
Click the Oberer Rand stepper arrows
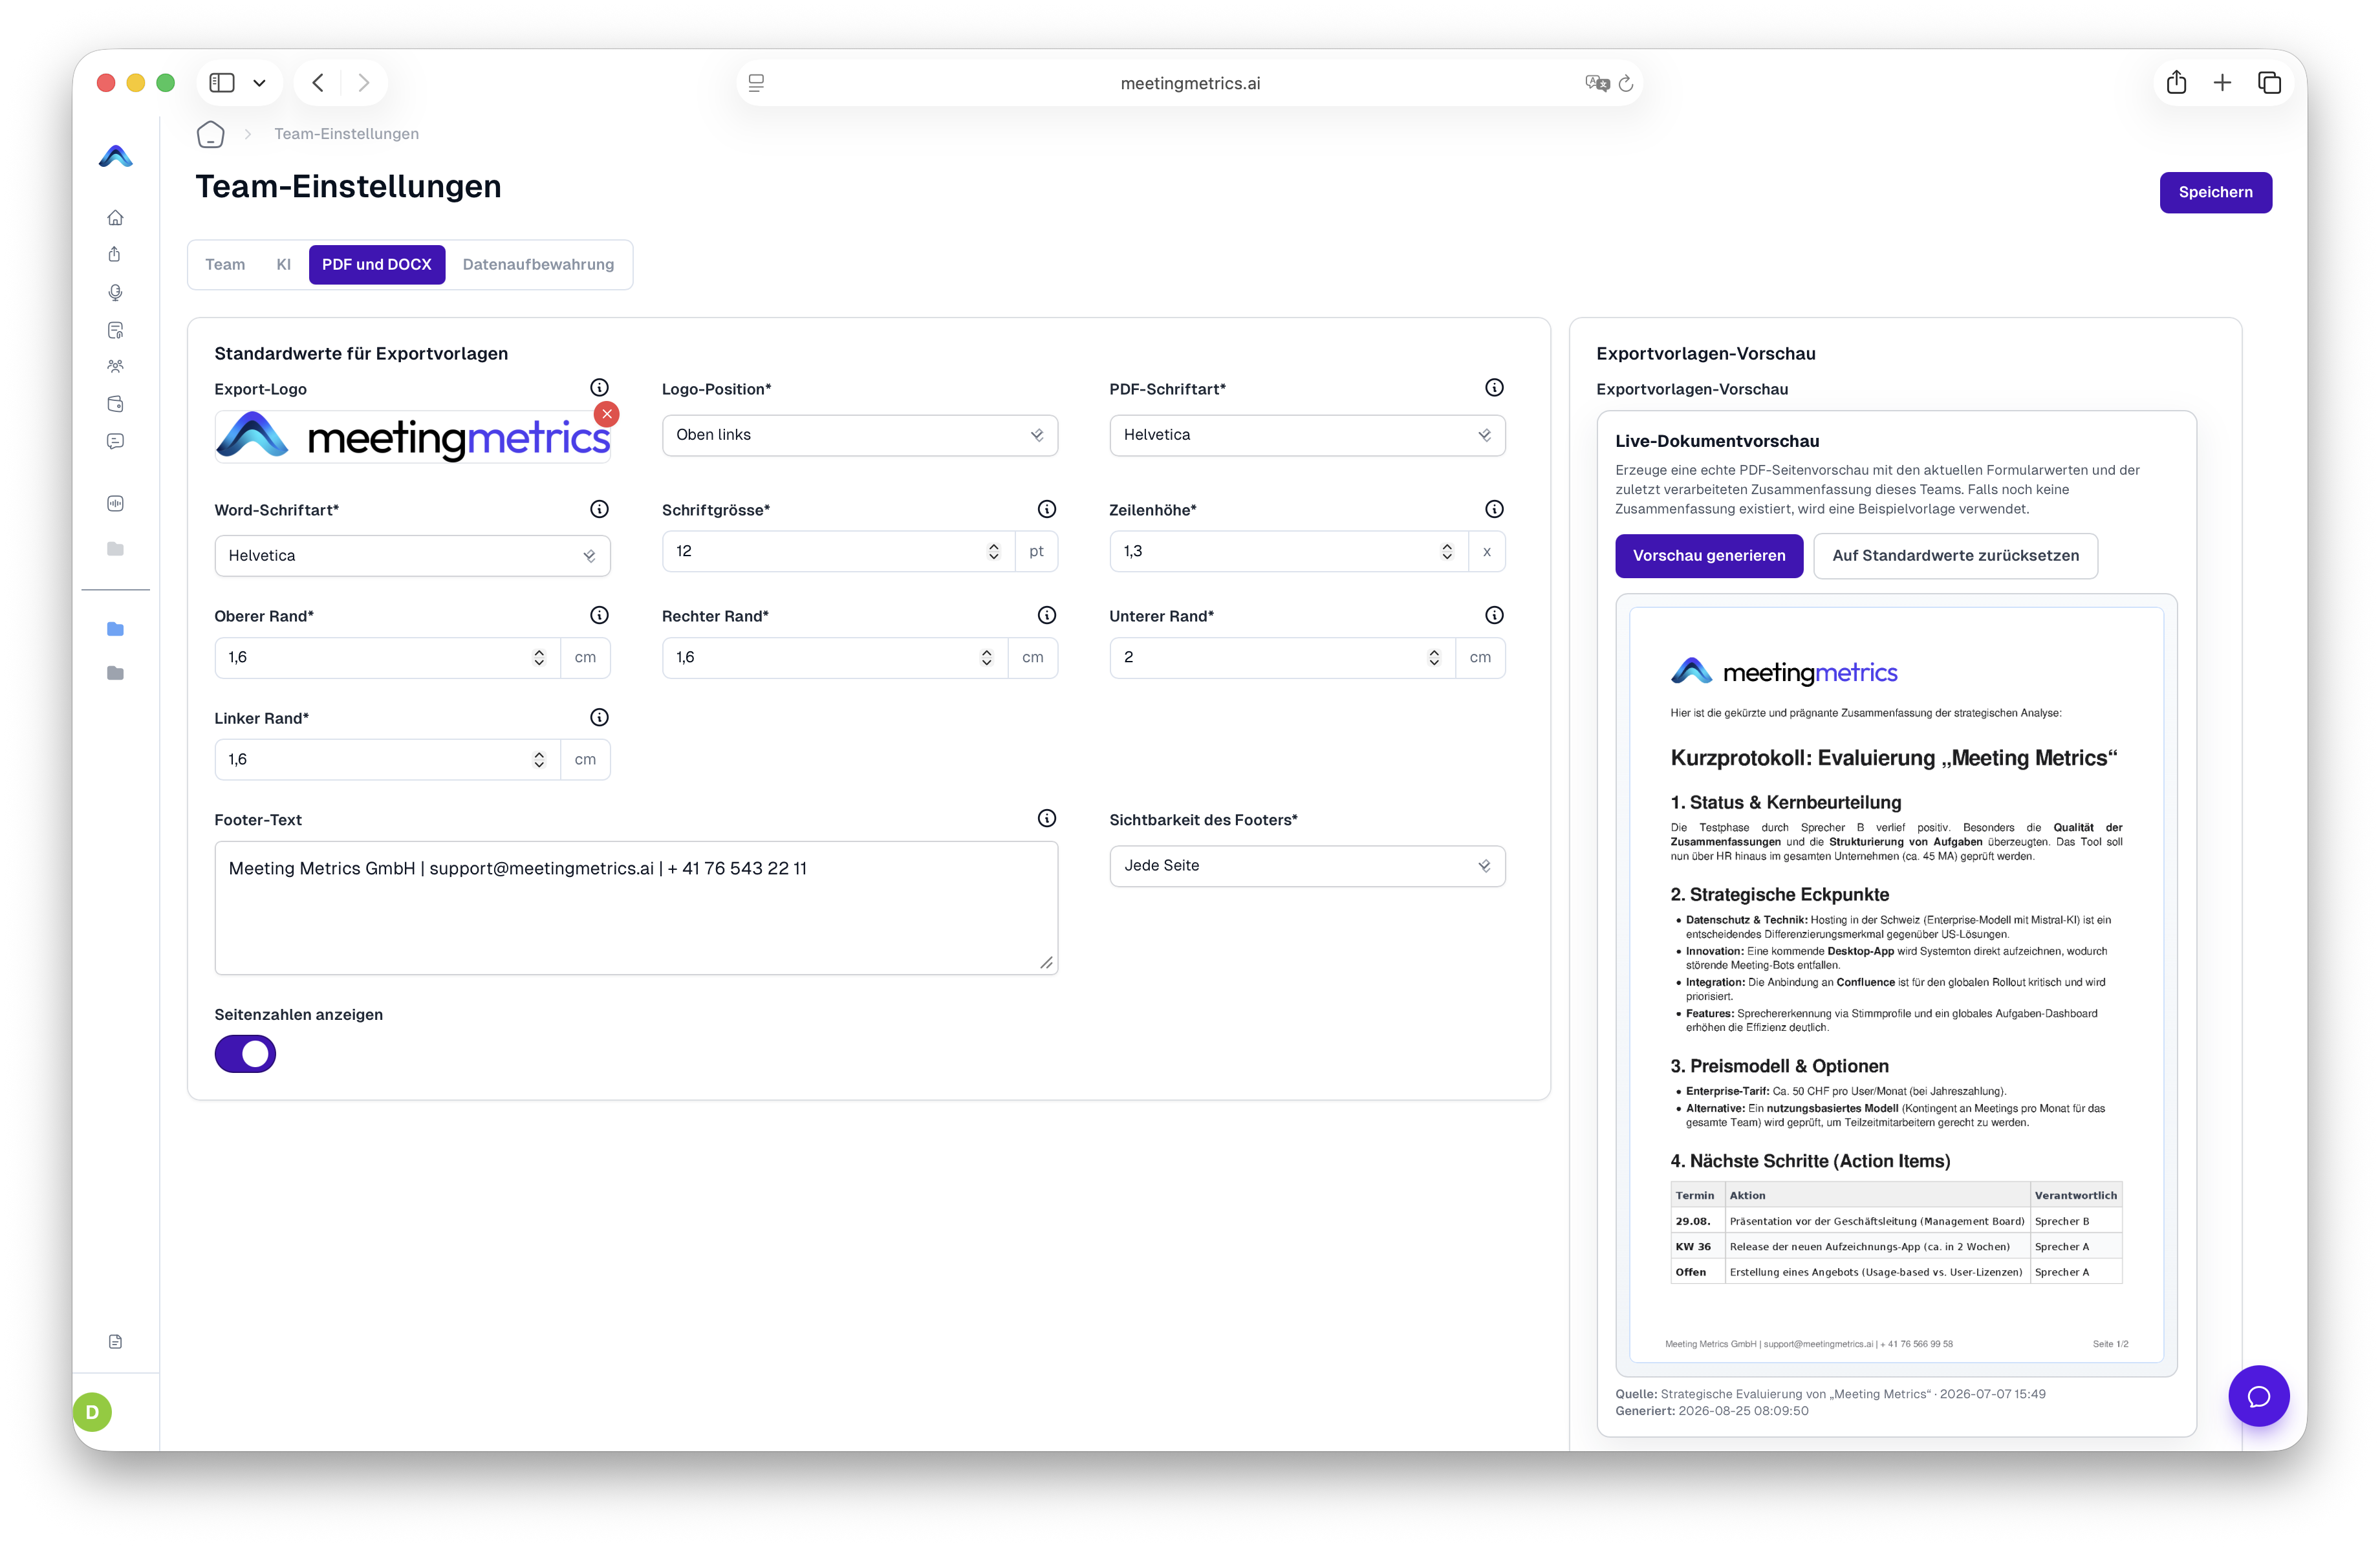coord(539,658)
